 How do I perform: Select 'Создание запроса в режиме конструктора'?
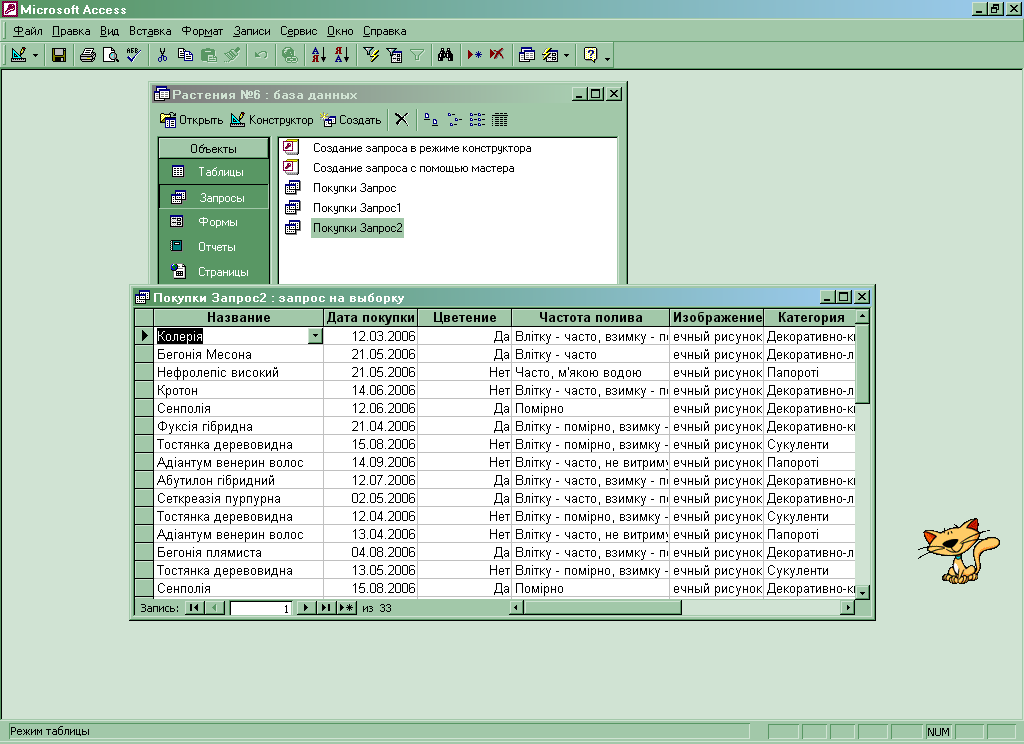[421, 148]
